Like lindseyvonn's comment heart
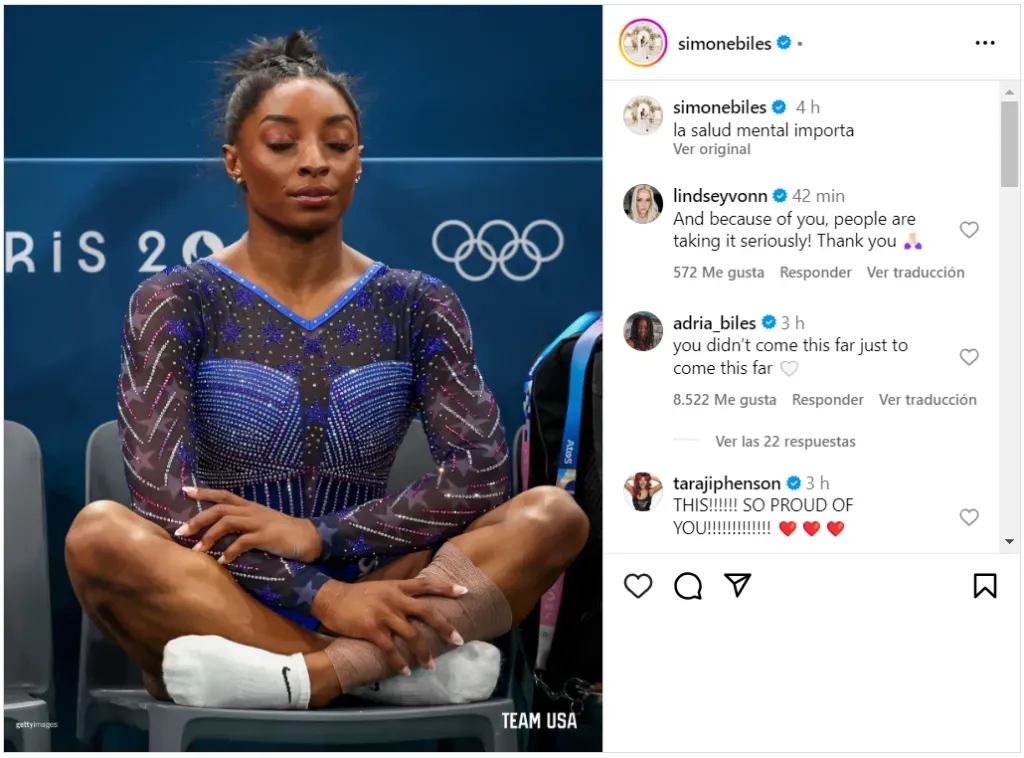This screenshot has height=758, width=1024. click(x=969, y=230)
